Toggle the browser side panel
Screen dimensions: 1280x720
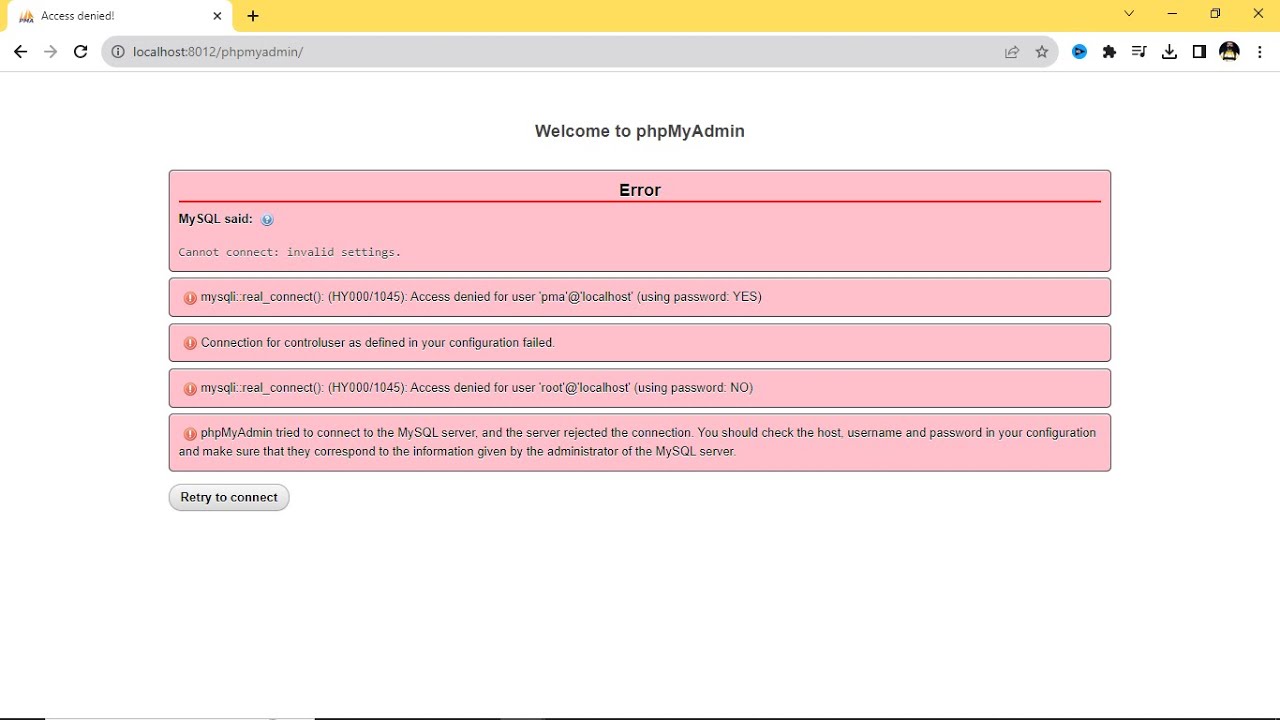[x=1199, y=51]
